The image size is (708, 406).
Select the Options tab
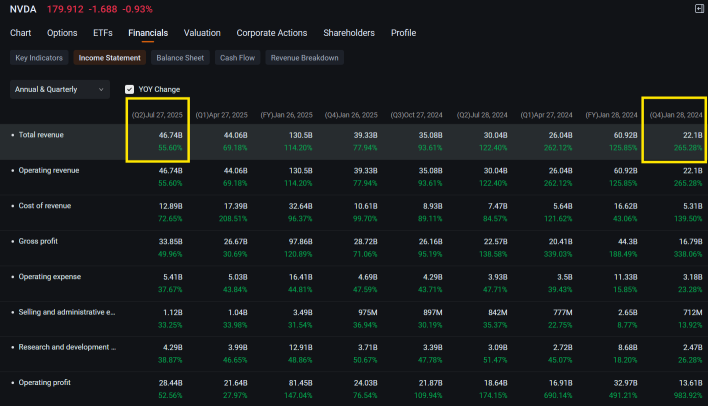(62, 33)
